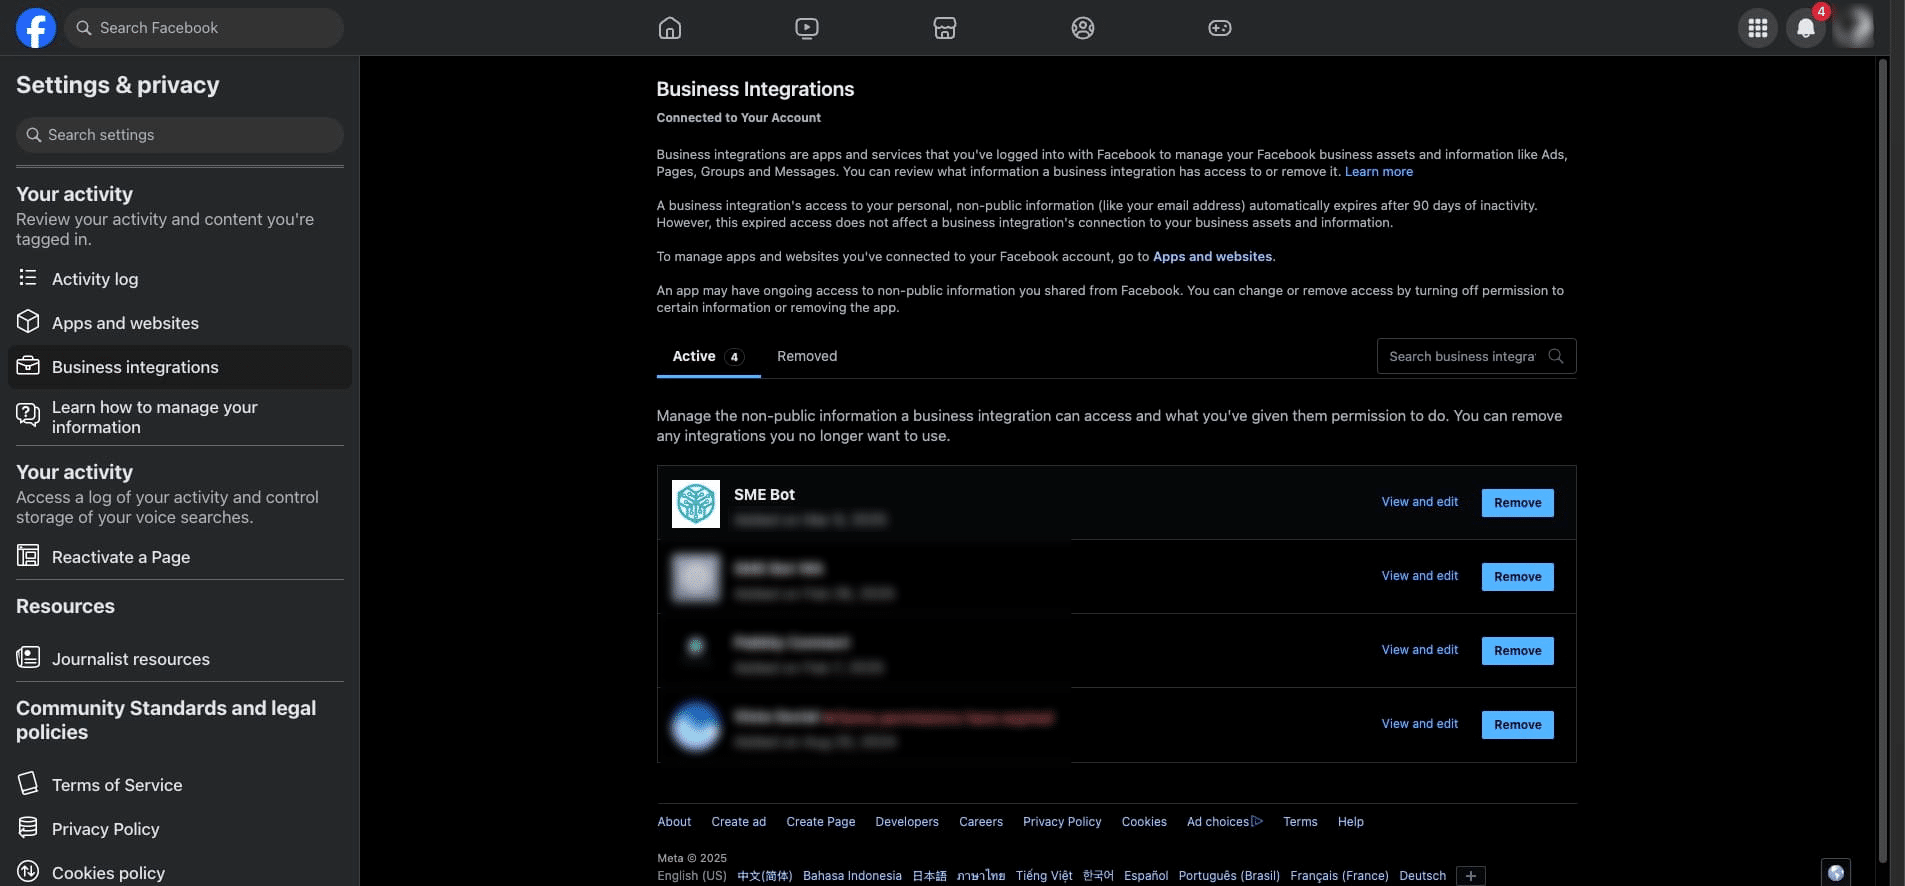Remove the SME Bot integration
This screenshot has height=886, width=1905.
[x=1518, y=503]
